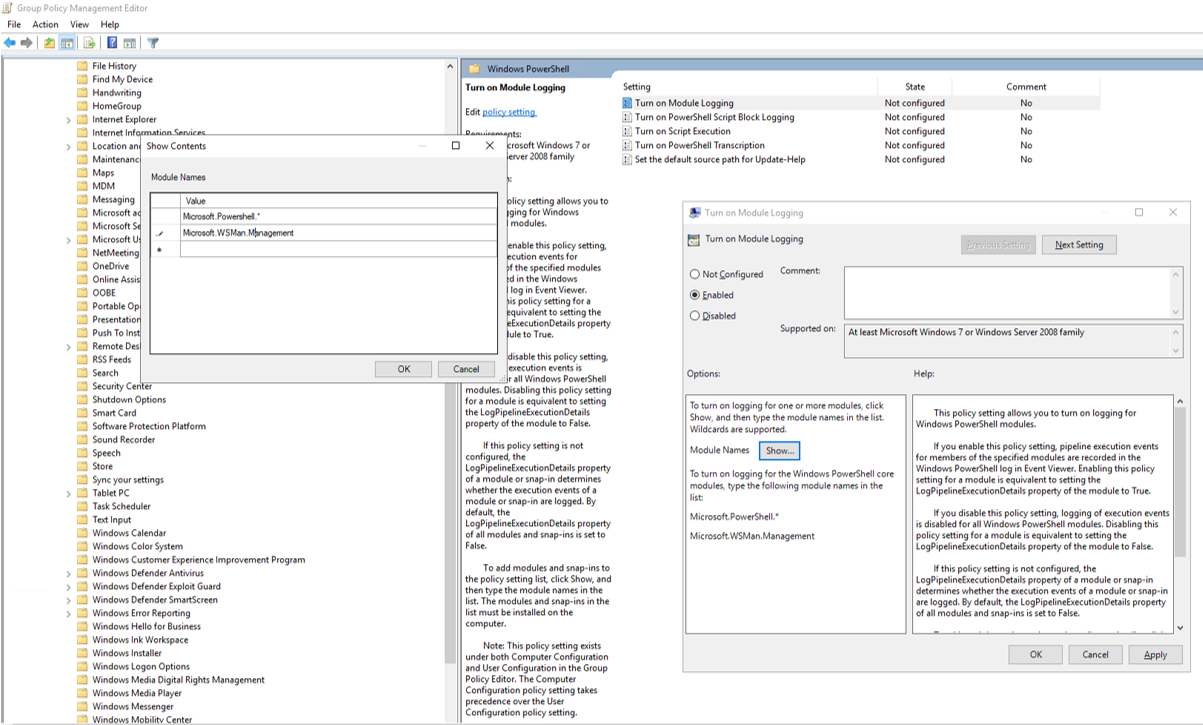Select Sync your settings tree item
This screenshot has width=1203, height=725.
128,480
